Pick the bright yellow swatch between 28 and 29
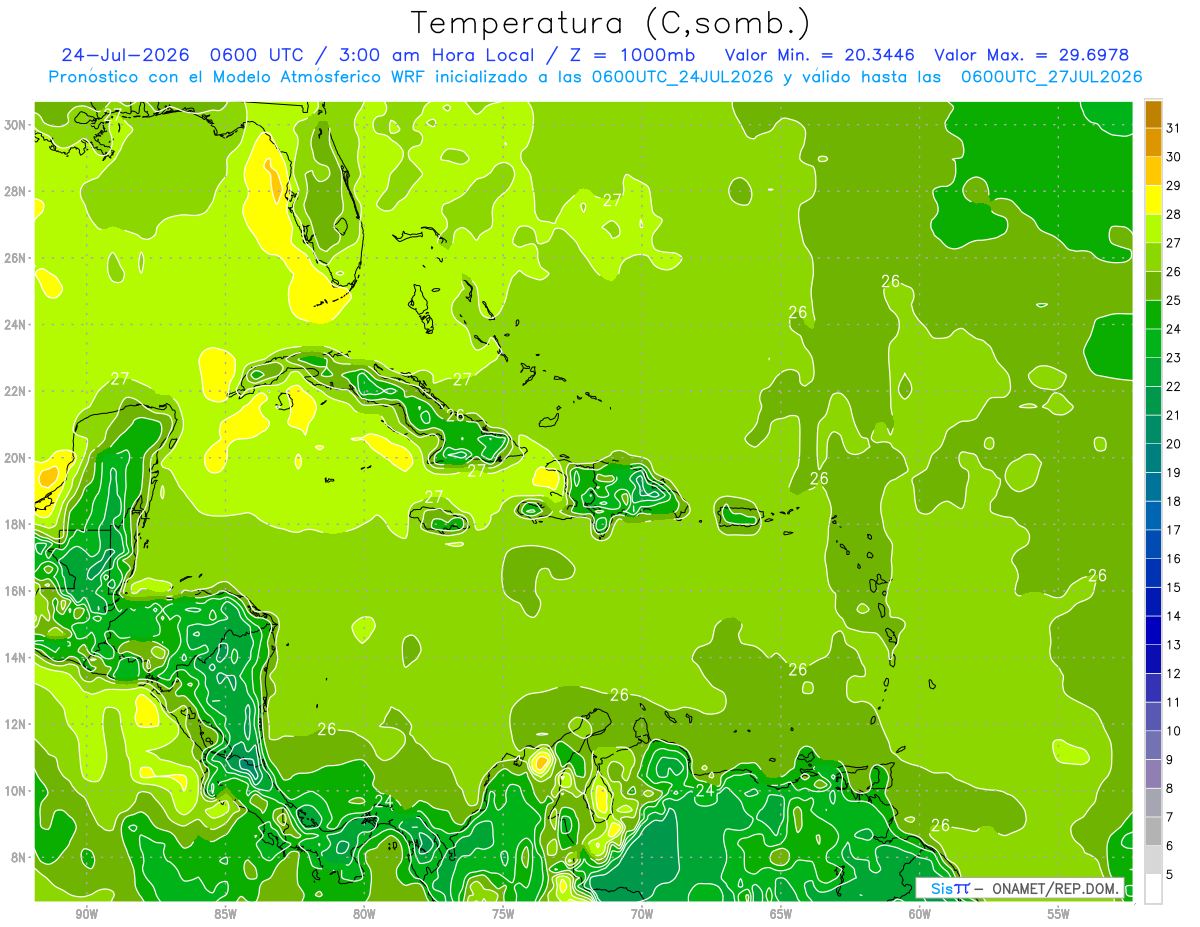Viewport: 1200px width, 927px height. click(1153, 200)
